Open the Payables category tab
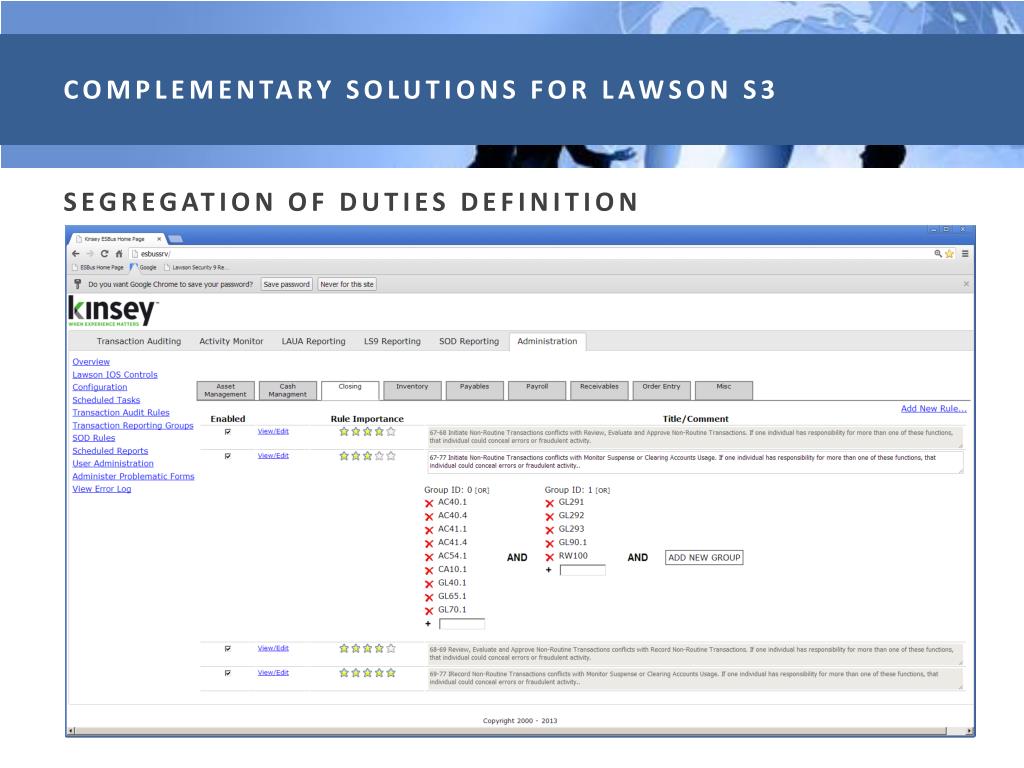This screenshot has width=1024, height=768. [475, 390]
